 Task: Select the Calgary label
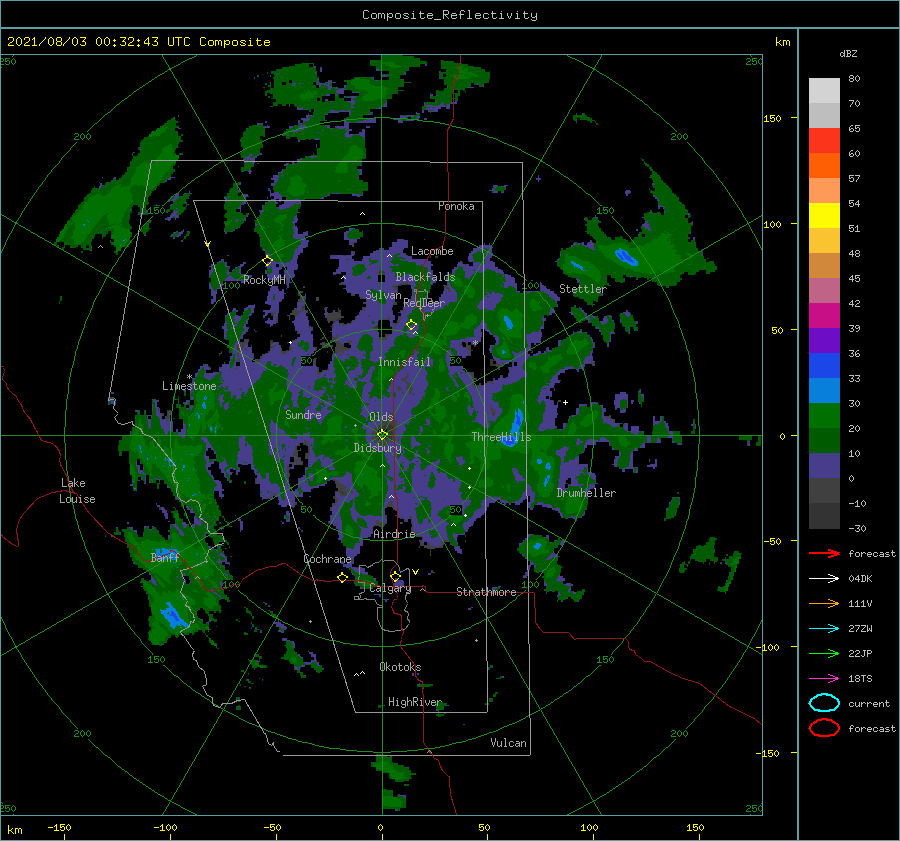[390, 588]
